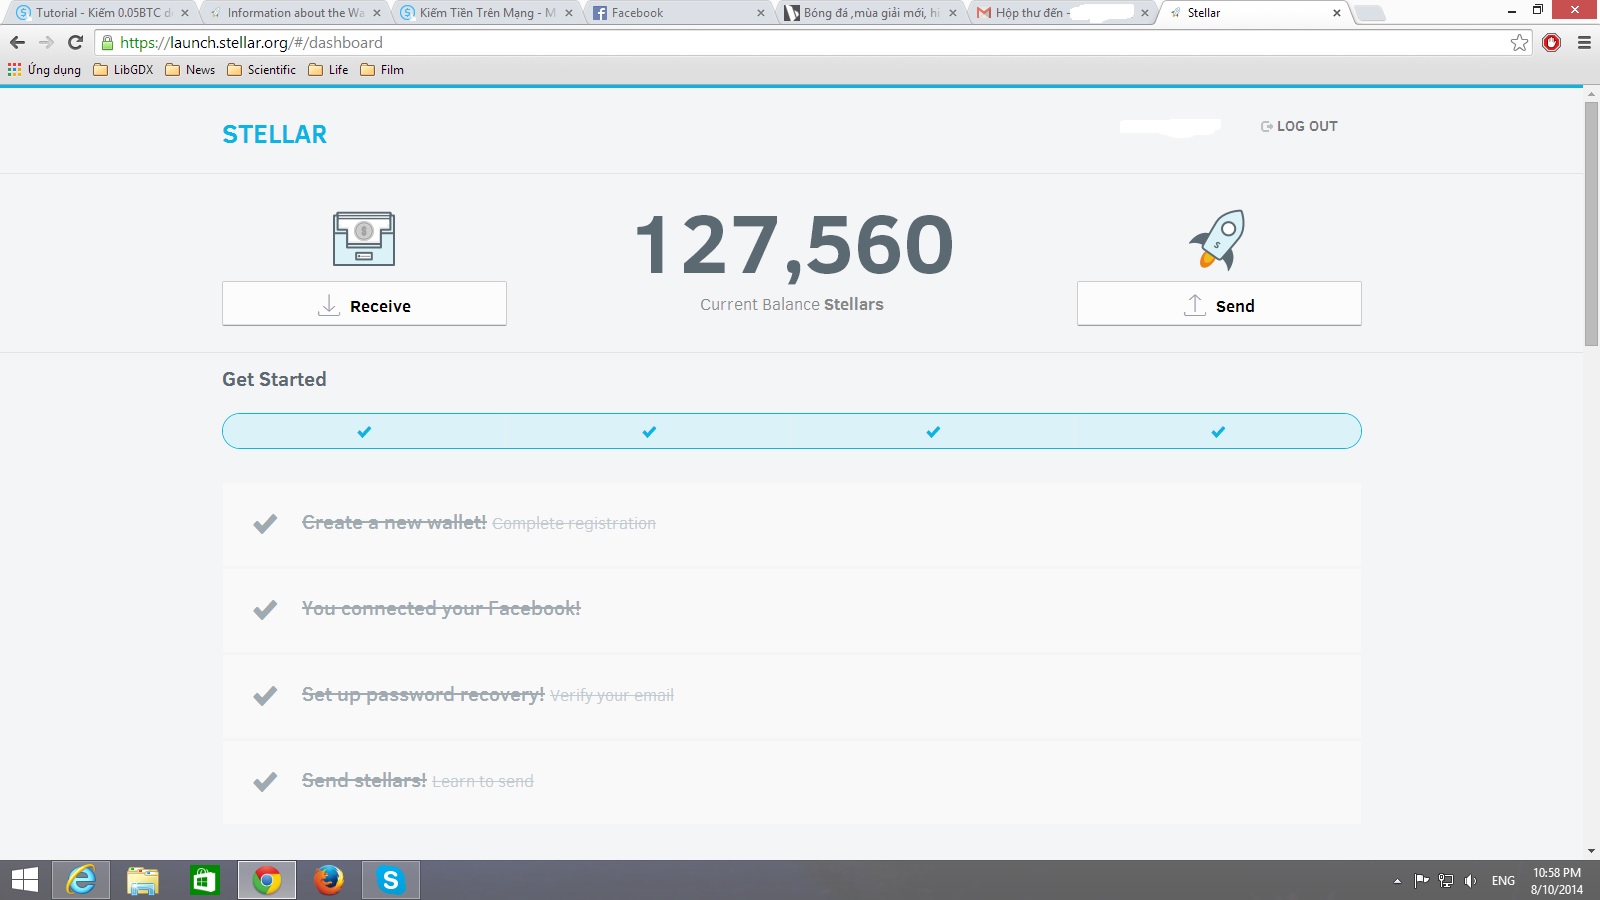1600x900 pixels.
Task: Bookmark this page with the star icon
Action: point(1520,42)
